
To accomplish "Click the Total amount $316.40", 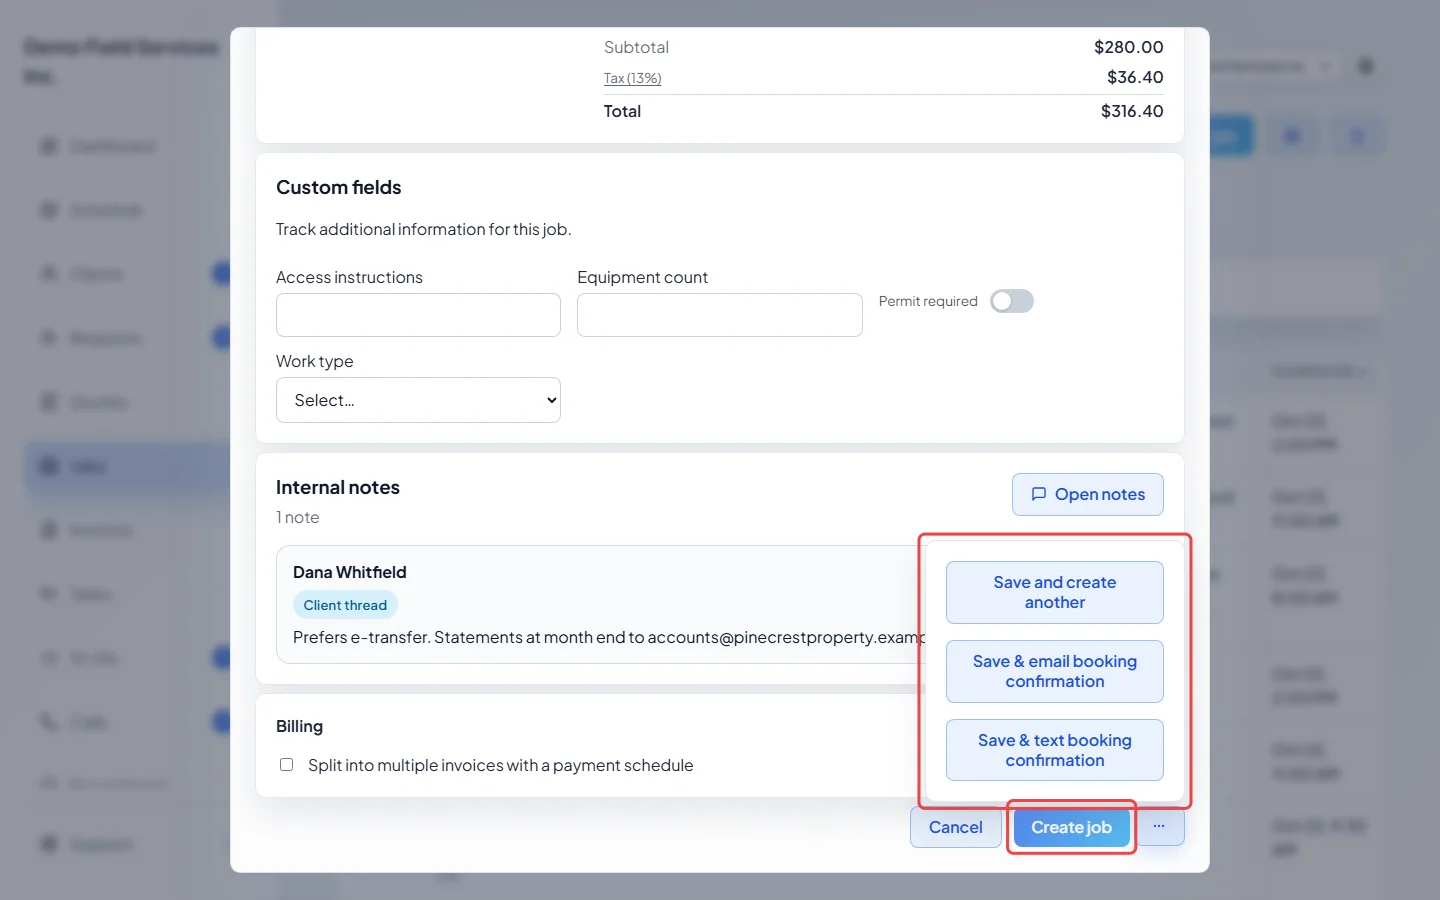I will click(1132, 111).
